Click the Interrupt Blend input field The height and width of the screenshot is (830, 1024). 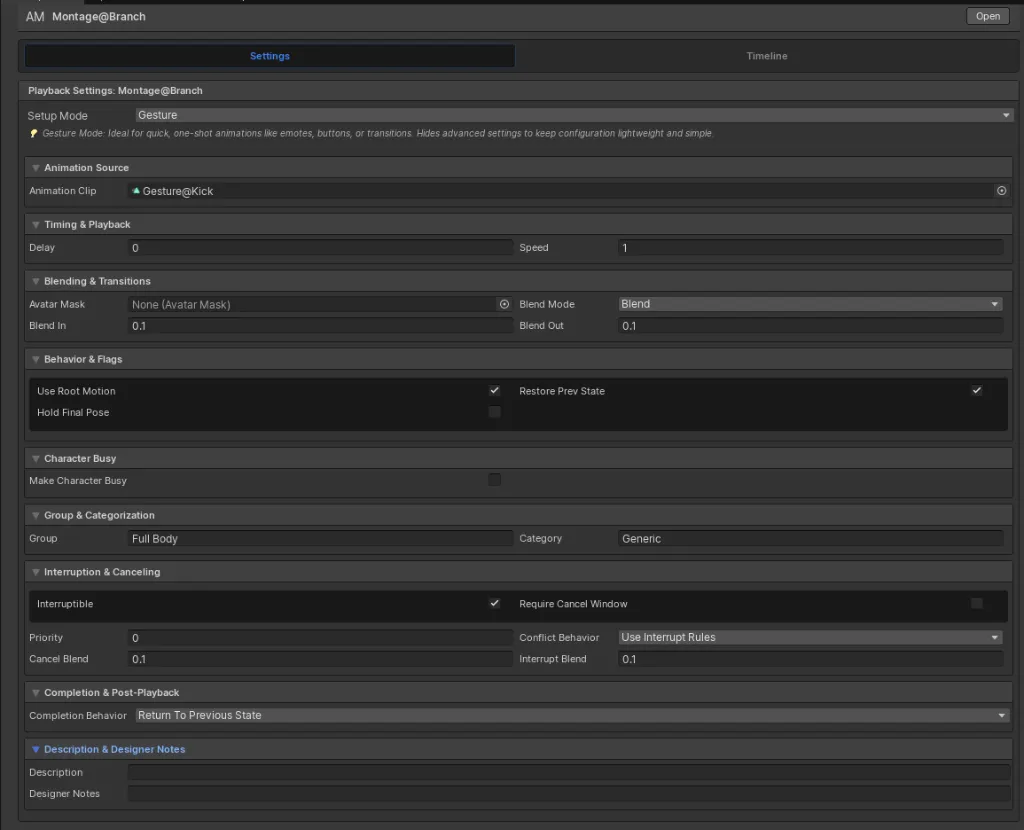810,660
